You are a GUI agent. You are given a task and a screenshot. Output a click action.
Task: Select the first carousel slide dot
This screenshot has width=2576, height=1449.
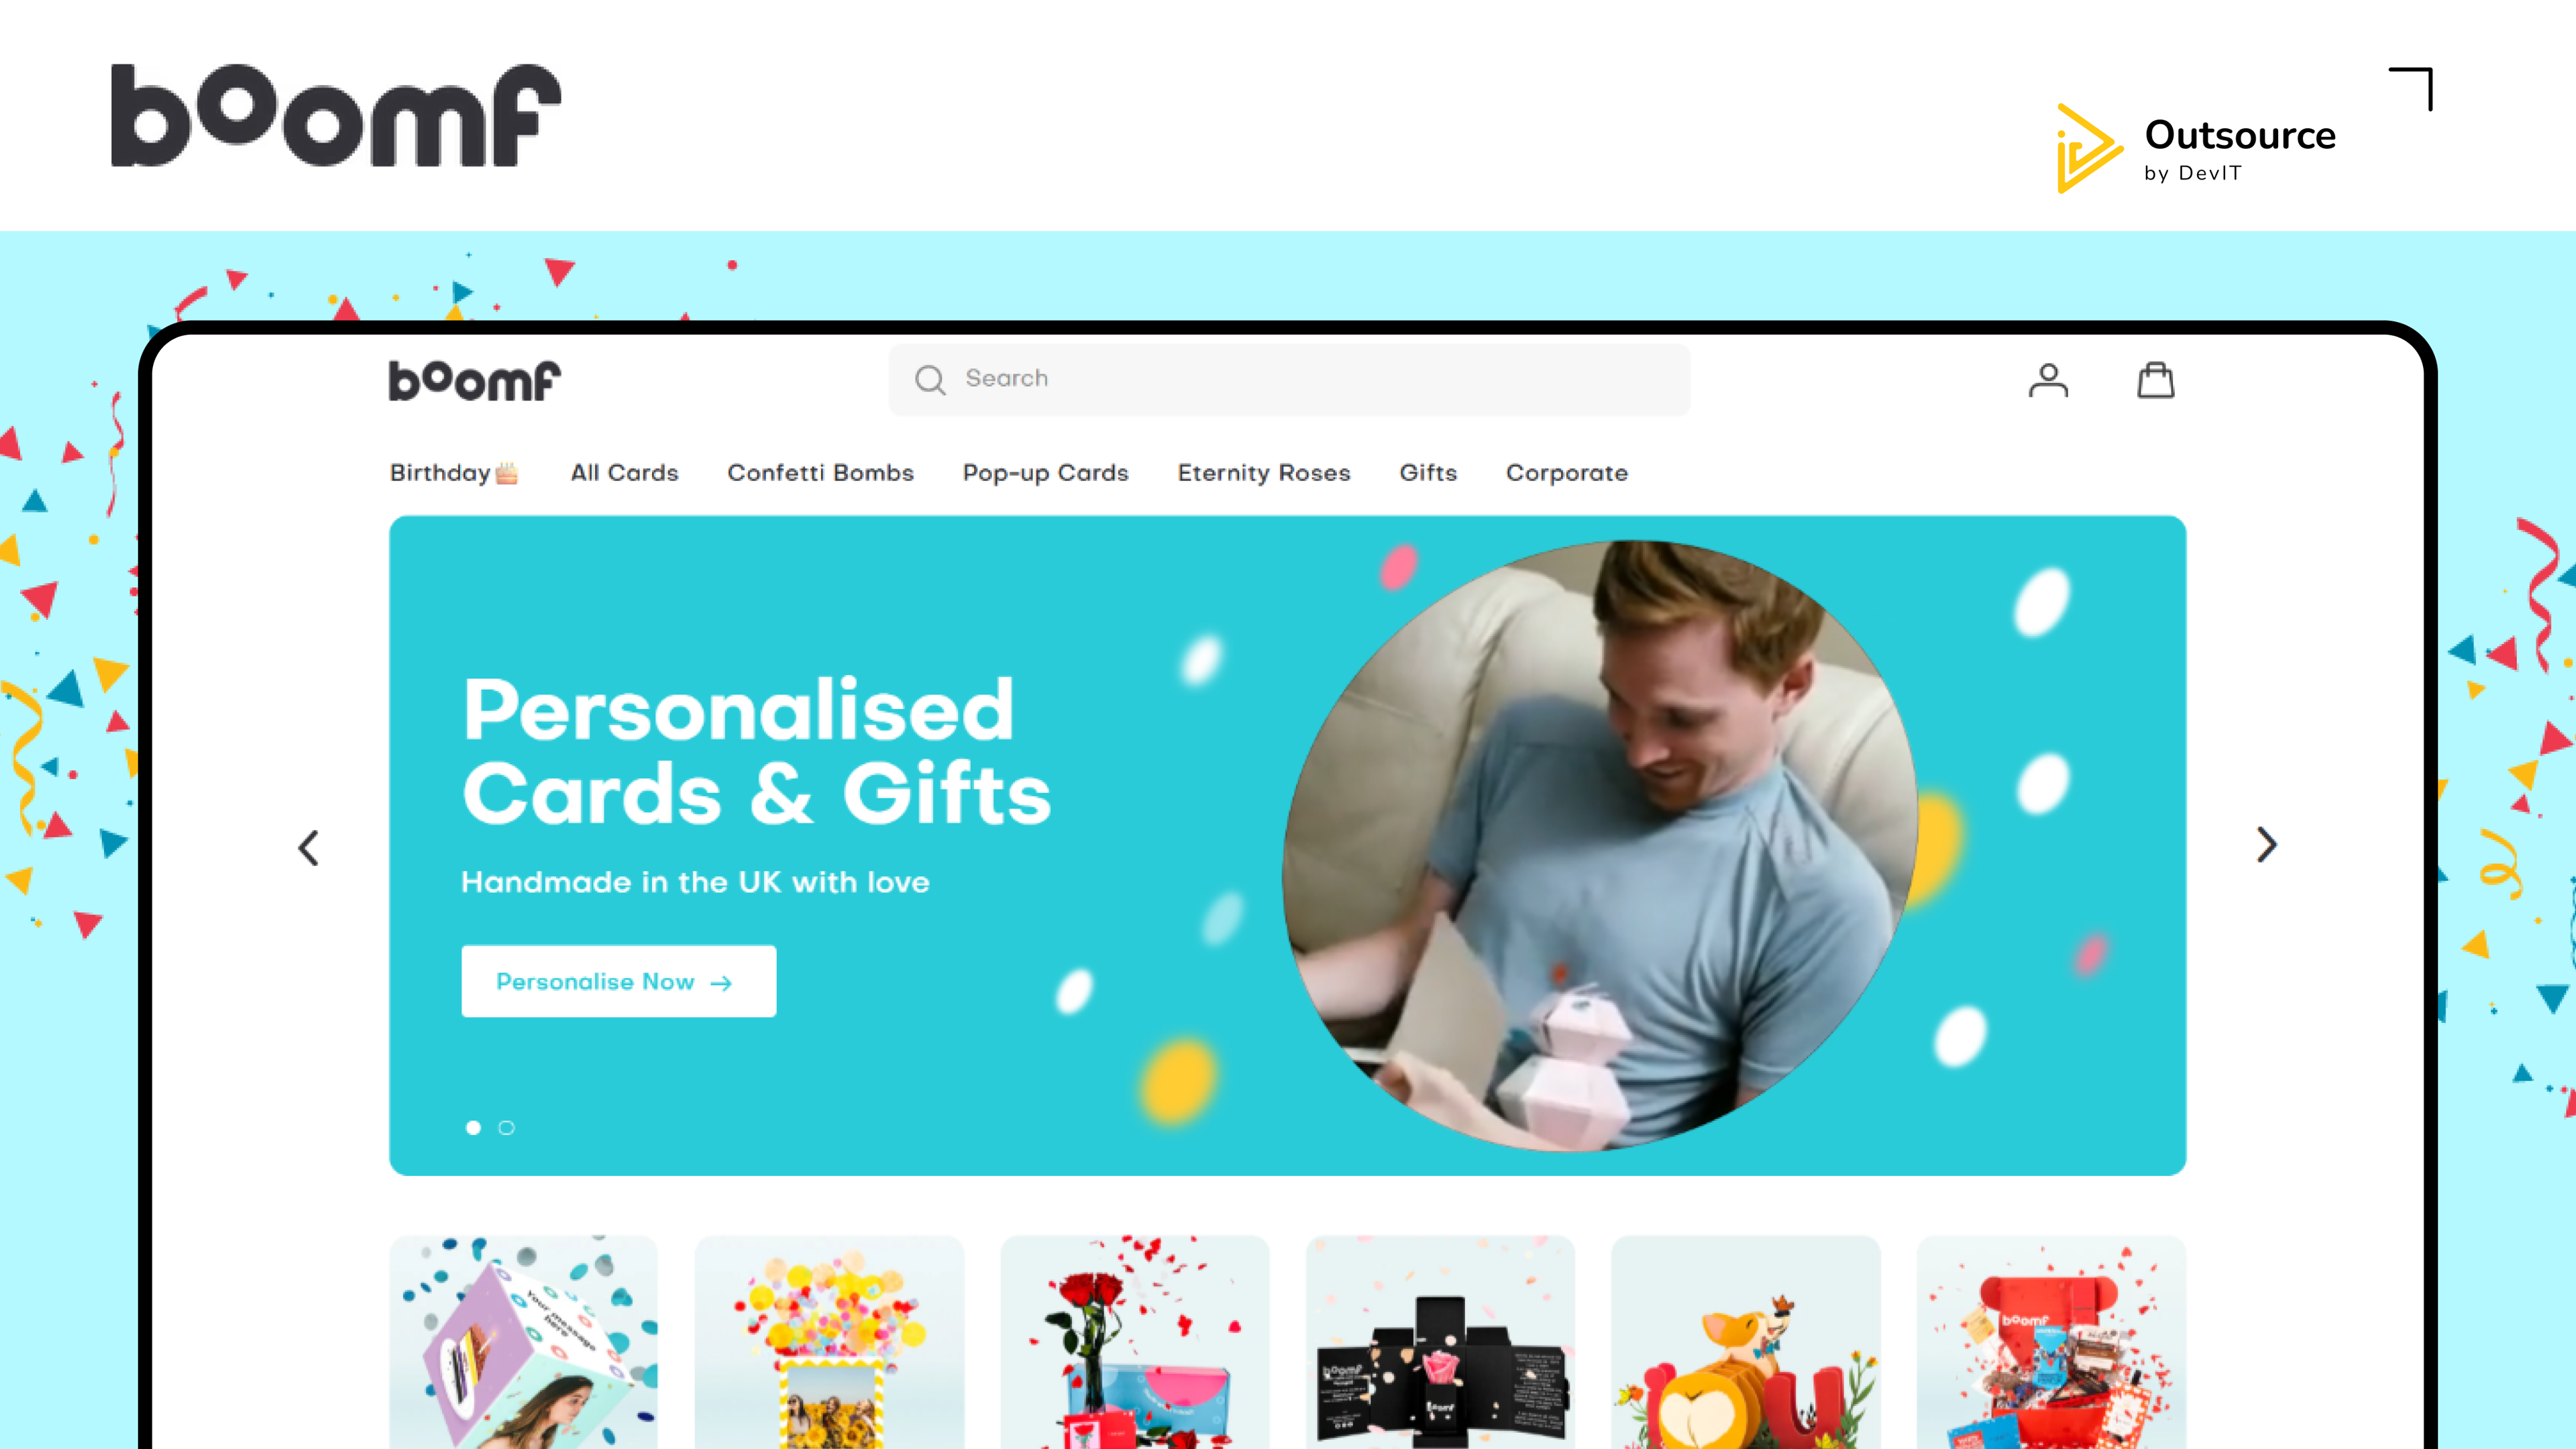[x=473, y=1128]
